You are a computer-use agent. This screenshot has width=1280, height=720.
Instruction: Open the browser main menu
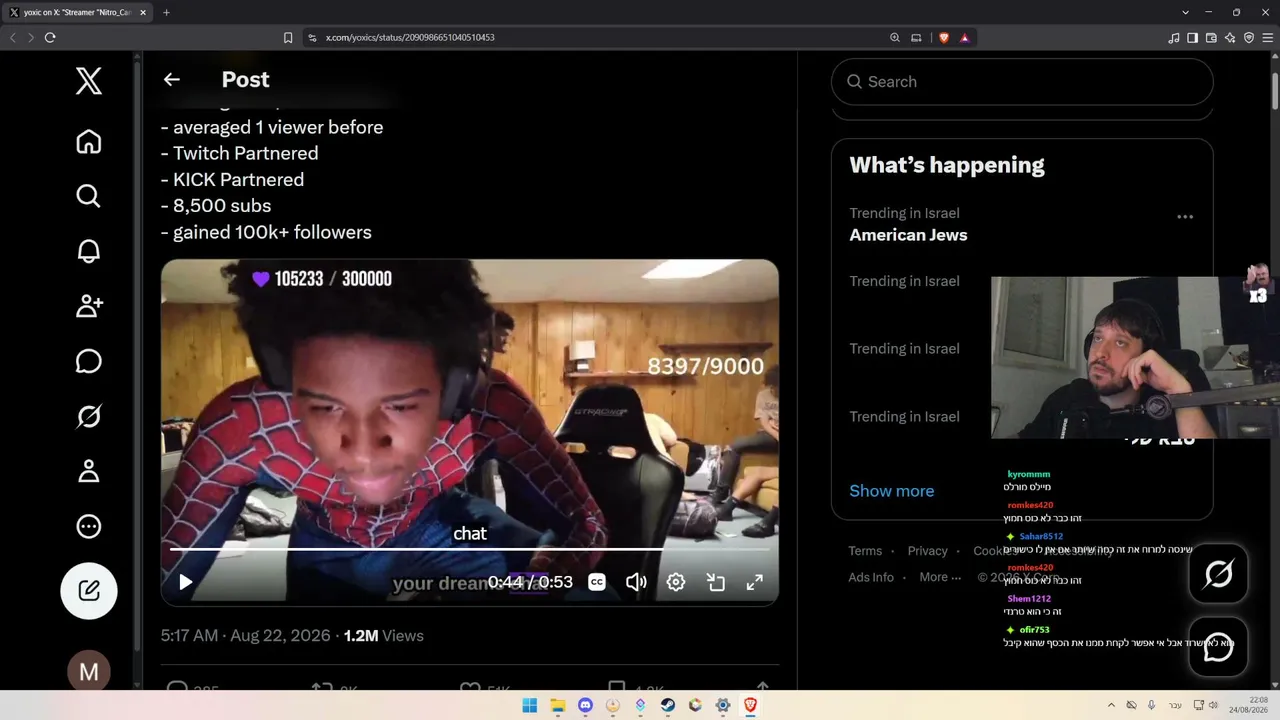click(x=1268, y=38)
